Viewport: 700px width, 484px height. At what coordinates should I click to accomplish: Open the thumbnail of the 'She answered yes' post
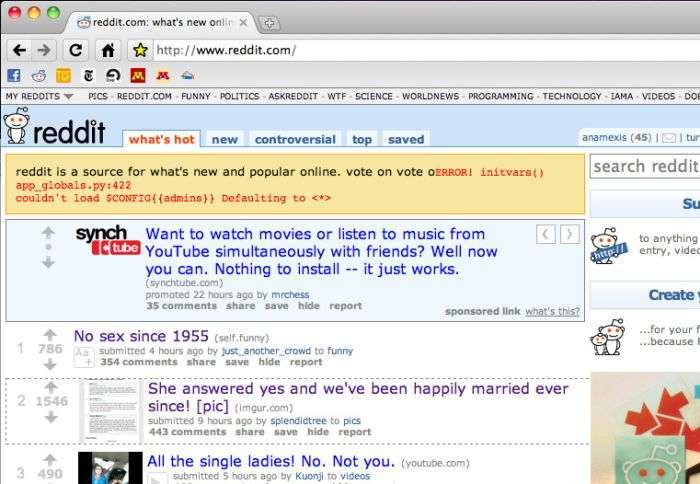point(110,411)
